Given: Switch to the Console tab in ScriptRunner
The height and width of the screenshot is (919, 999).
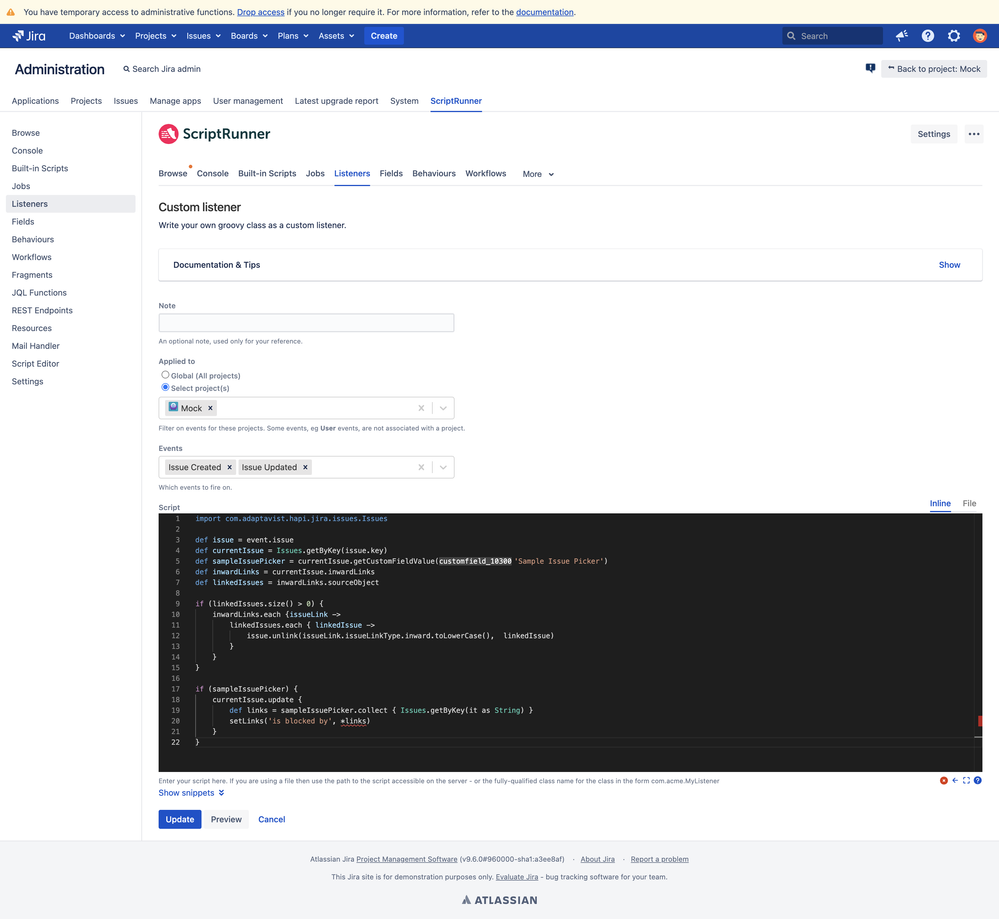Looking at the screenshot, I should [212, 173].
